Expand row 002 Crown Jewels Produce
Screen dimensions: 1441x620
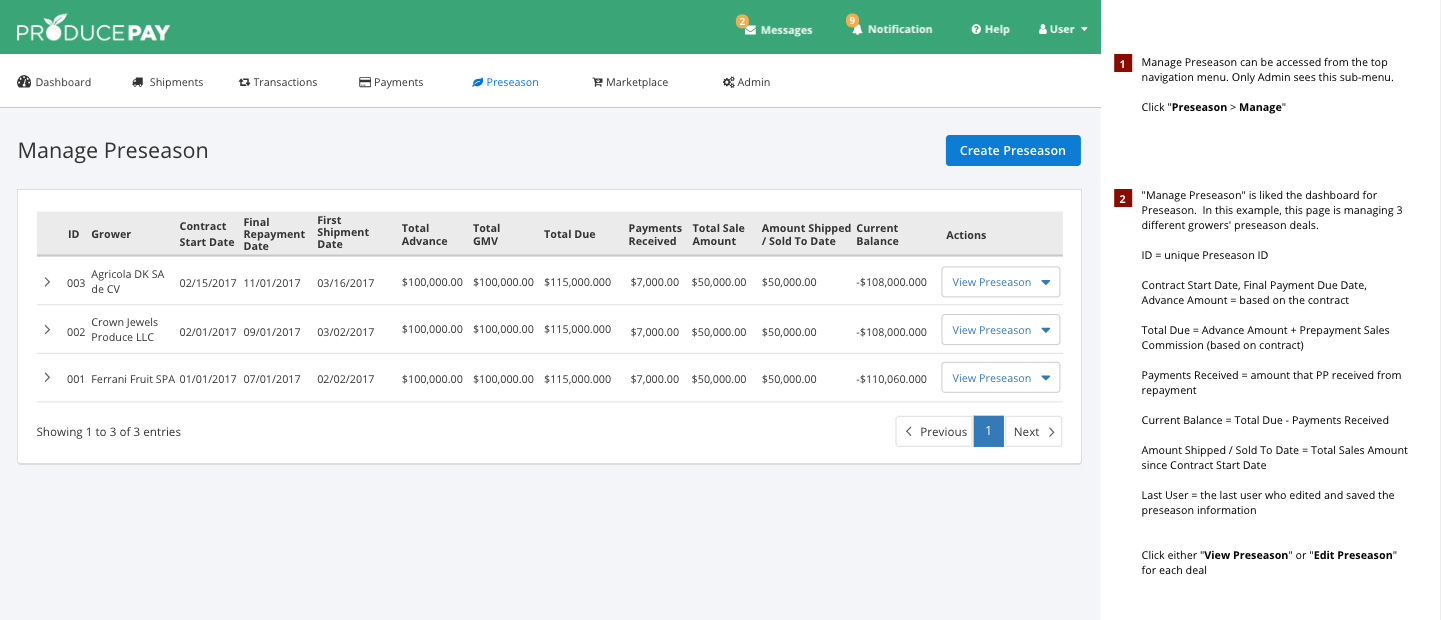(47, 329)
